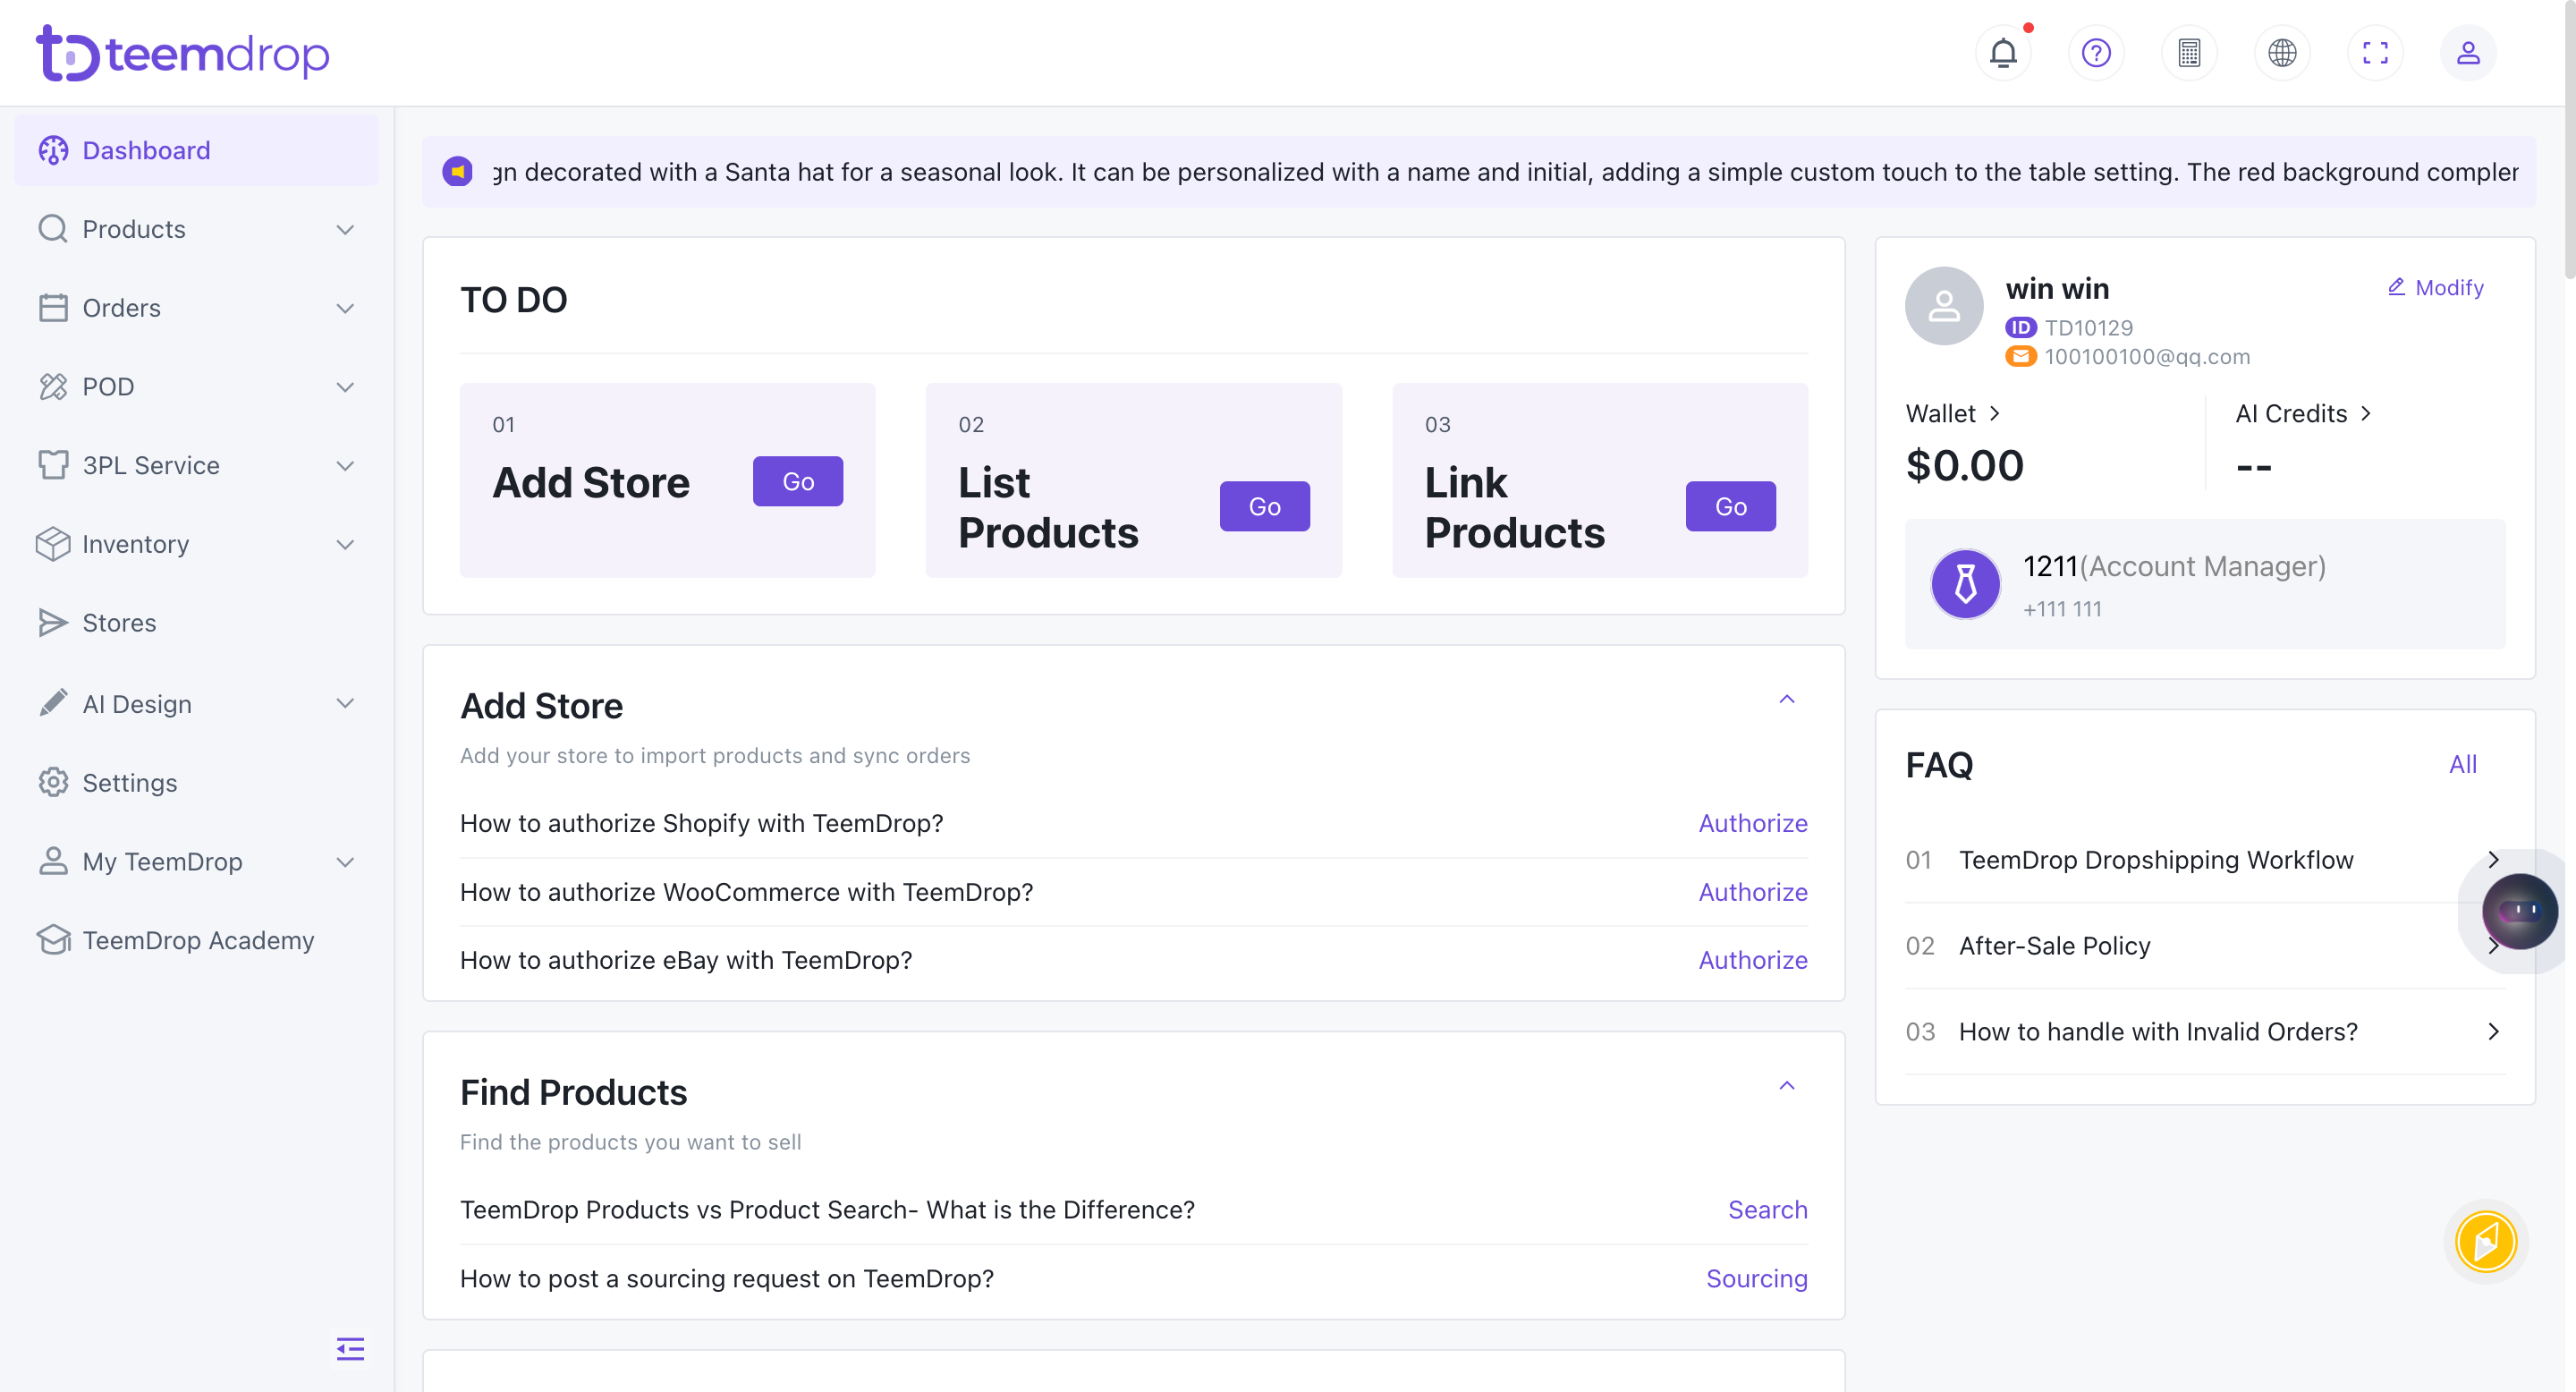Open the calculator icon in header
The width and height of the screenshot is (2576, 1392).
click(2189, 53)
